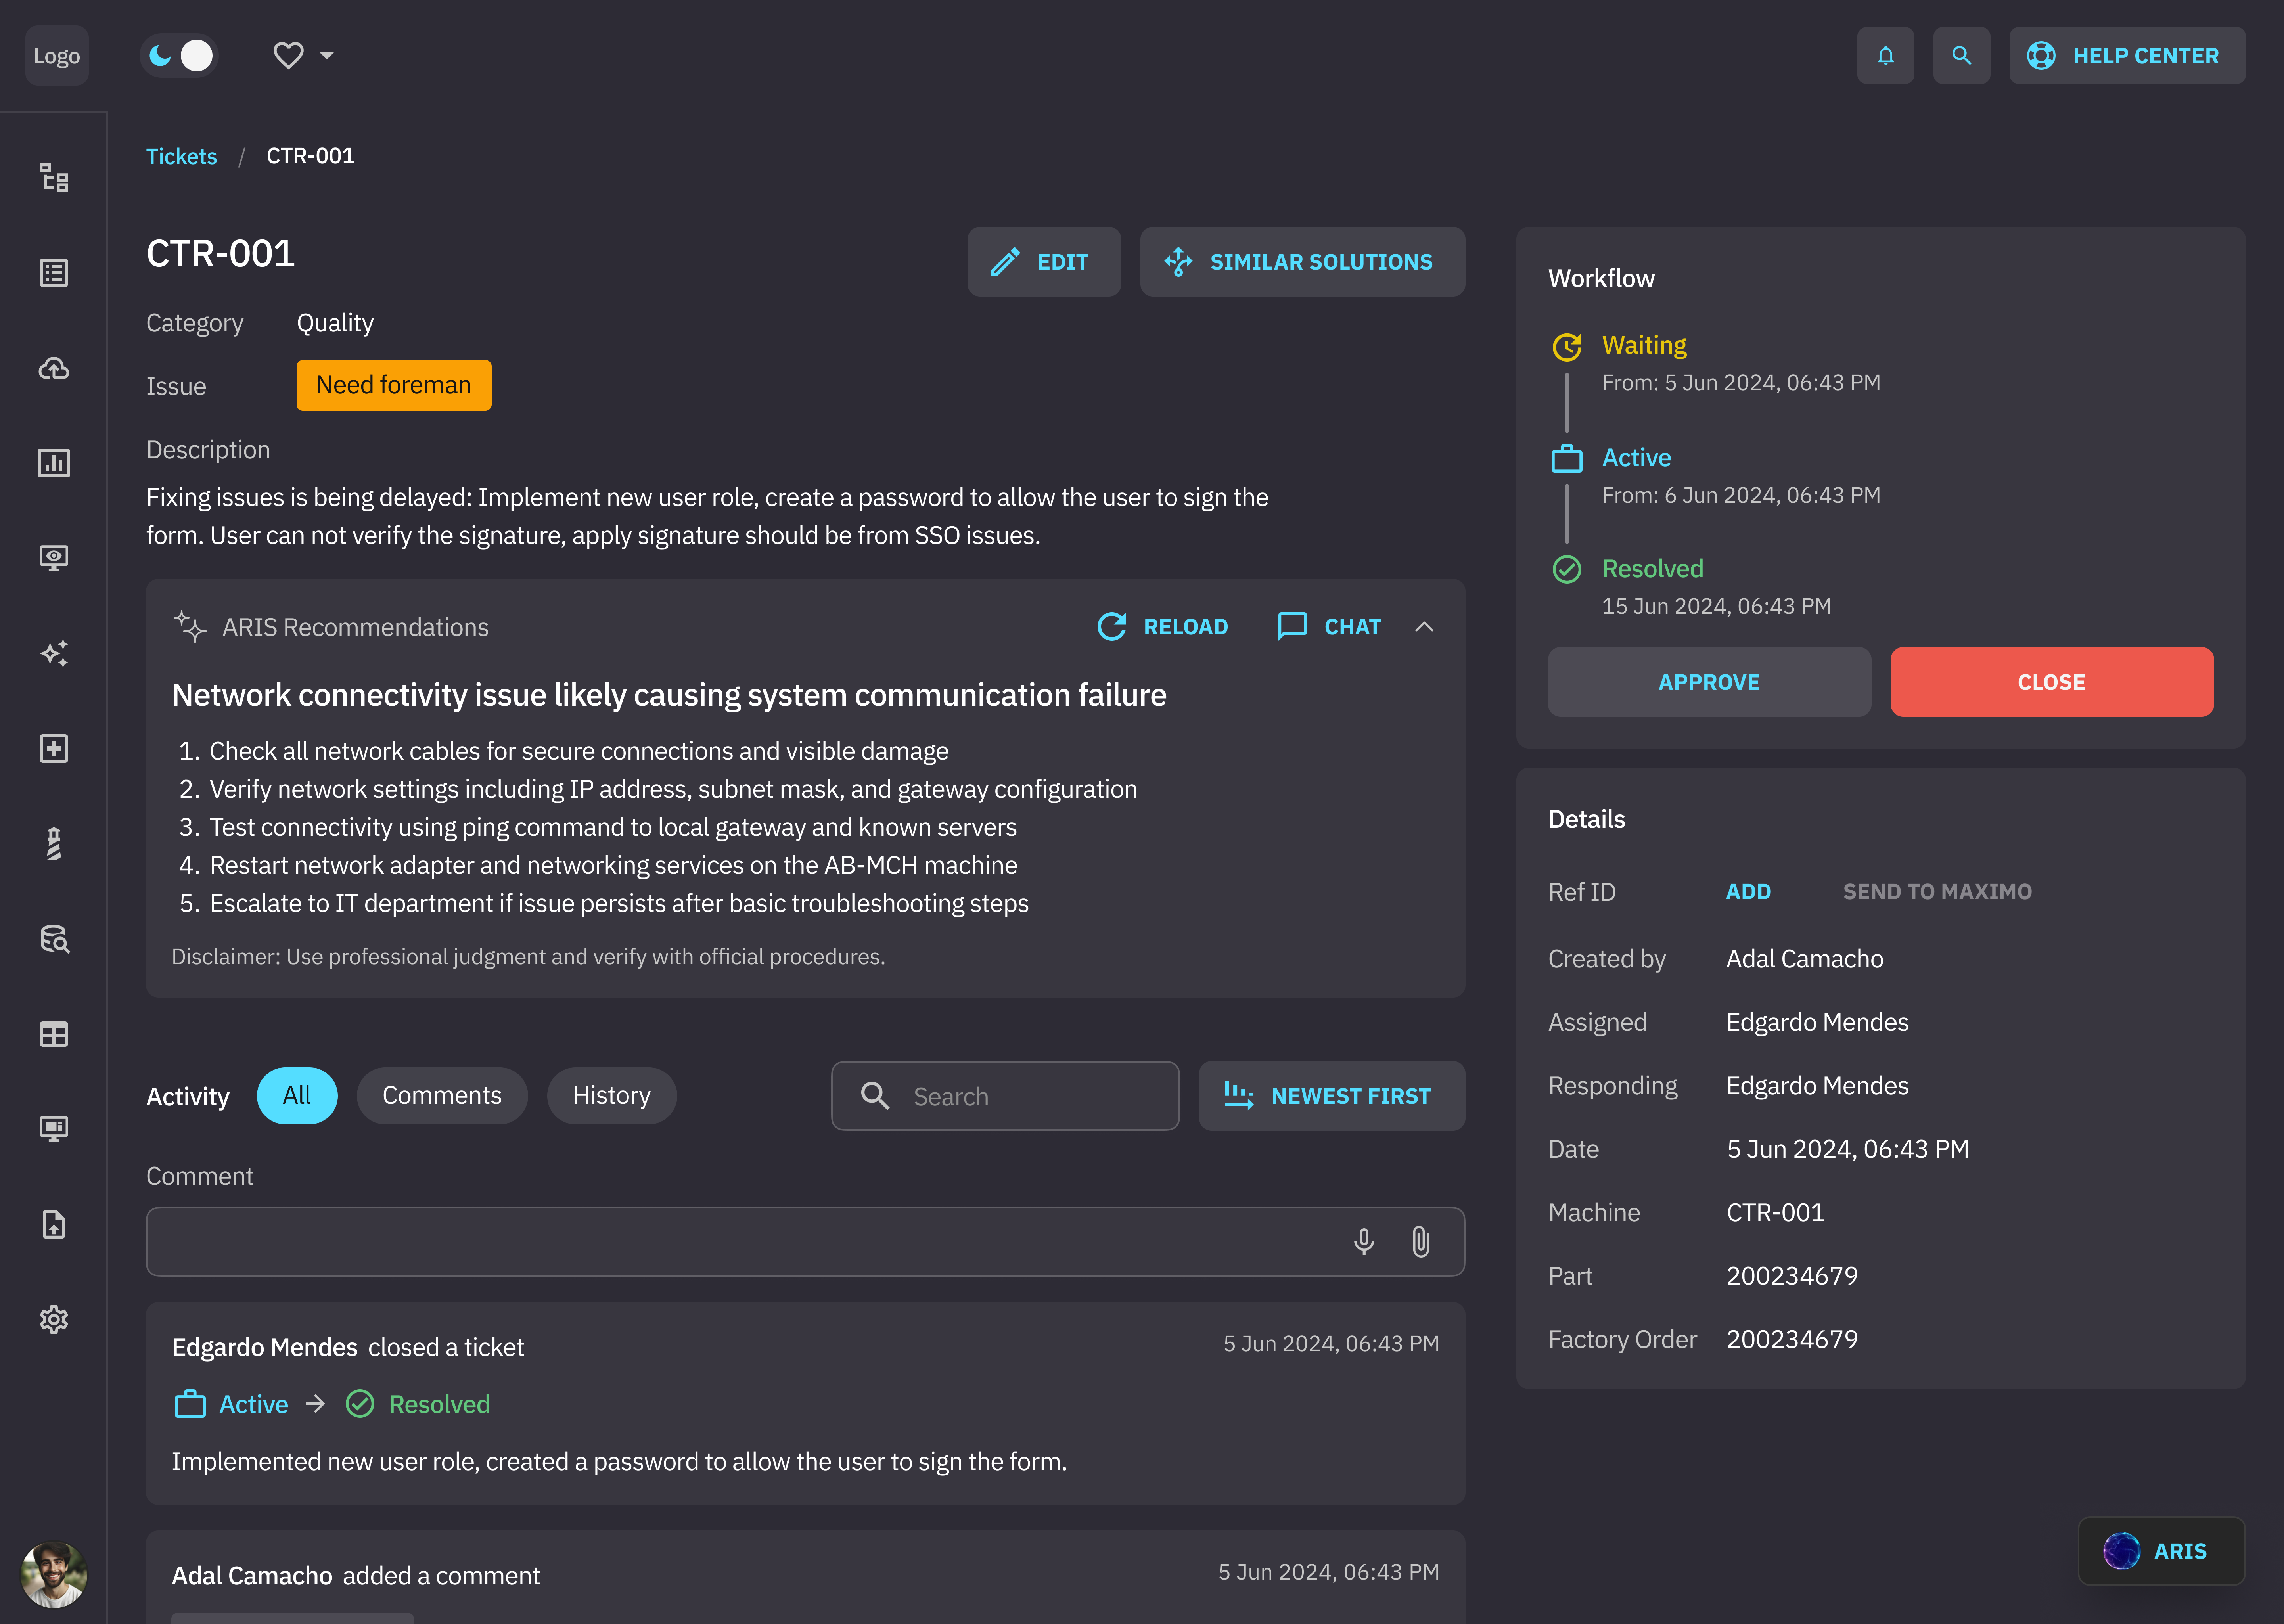Collapse the ARIS Recommendations panel
Viewport: 2284px width, 1624px height.
point(1424,627)
